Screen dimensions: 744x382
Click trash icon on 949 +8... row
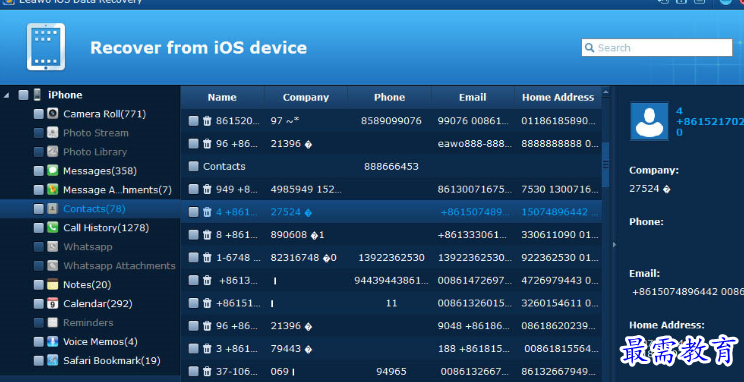click(x=207, y=189)
